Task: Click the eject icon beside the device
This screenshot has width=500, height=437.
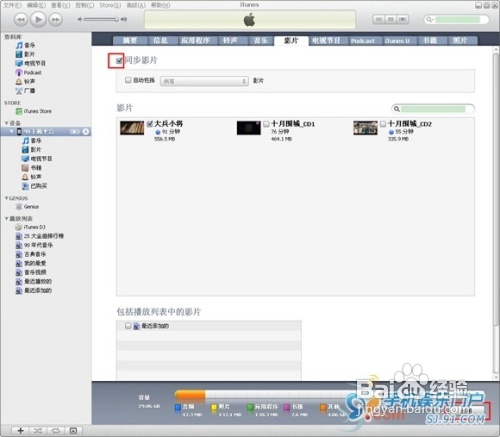Action: (x=86, y=132)
